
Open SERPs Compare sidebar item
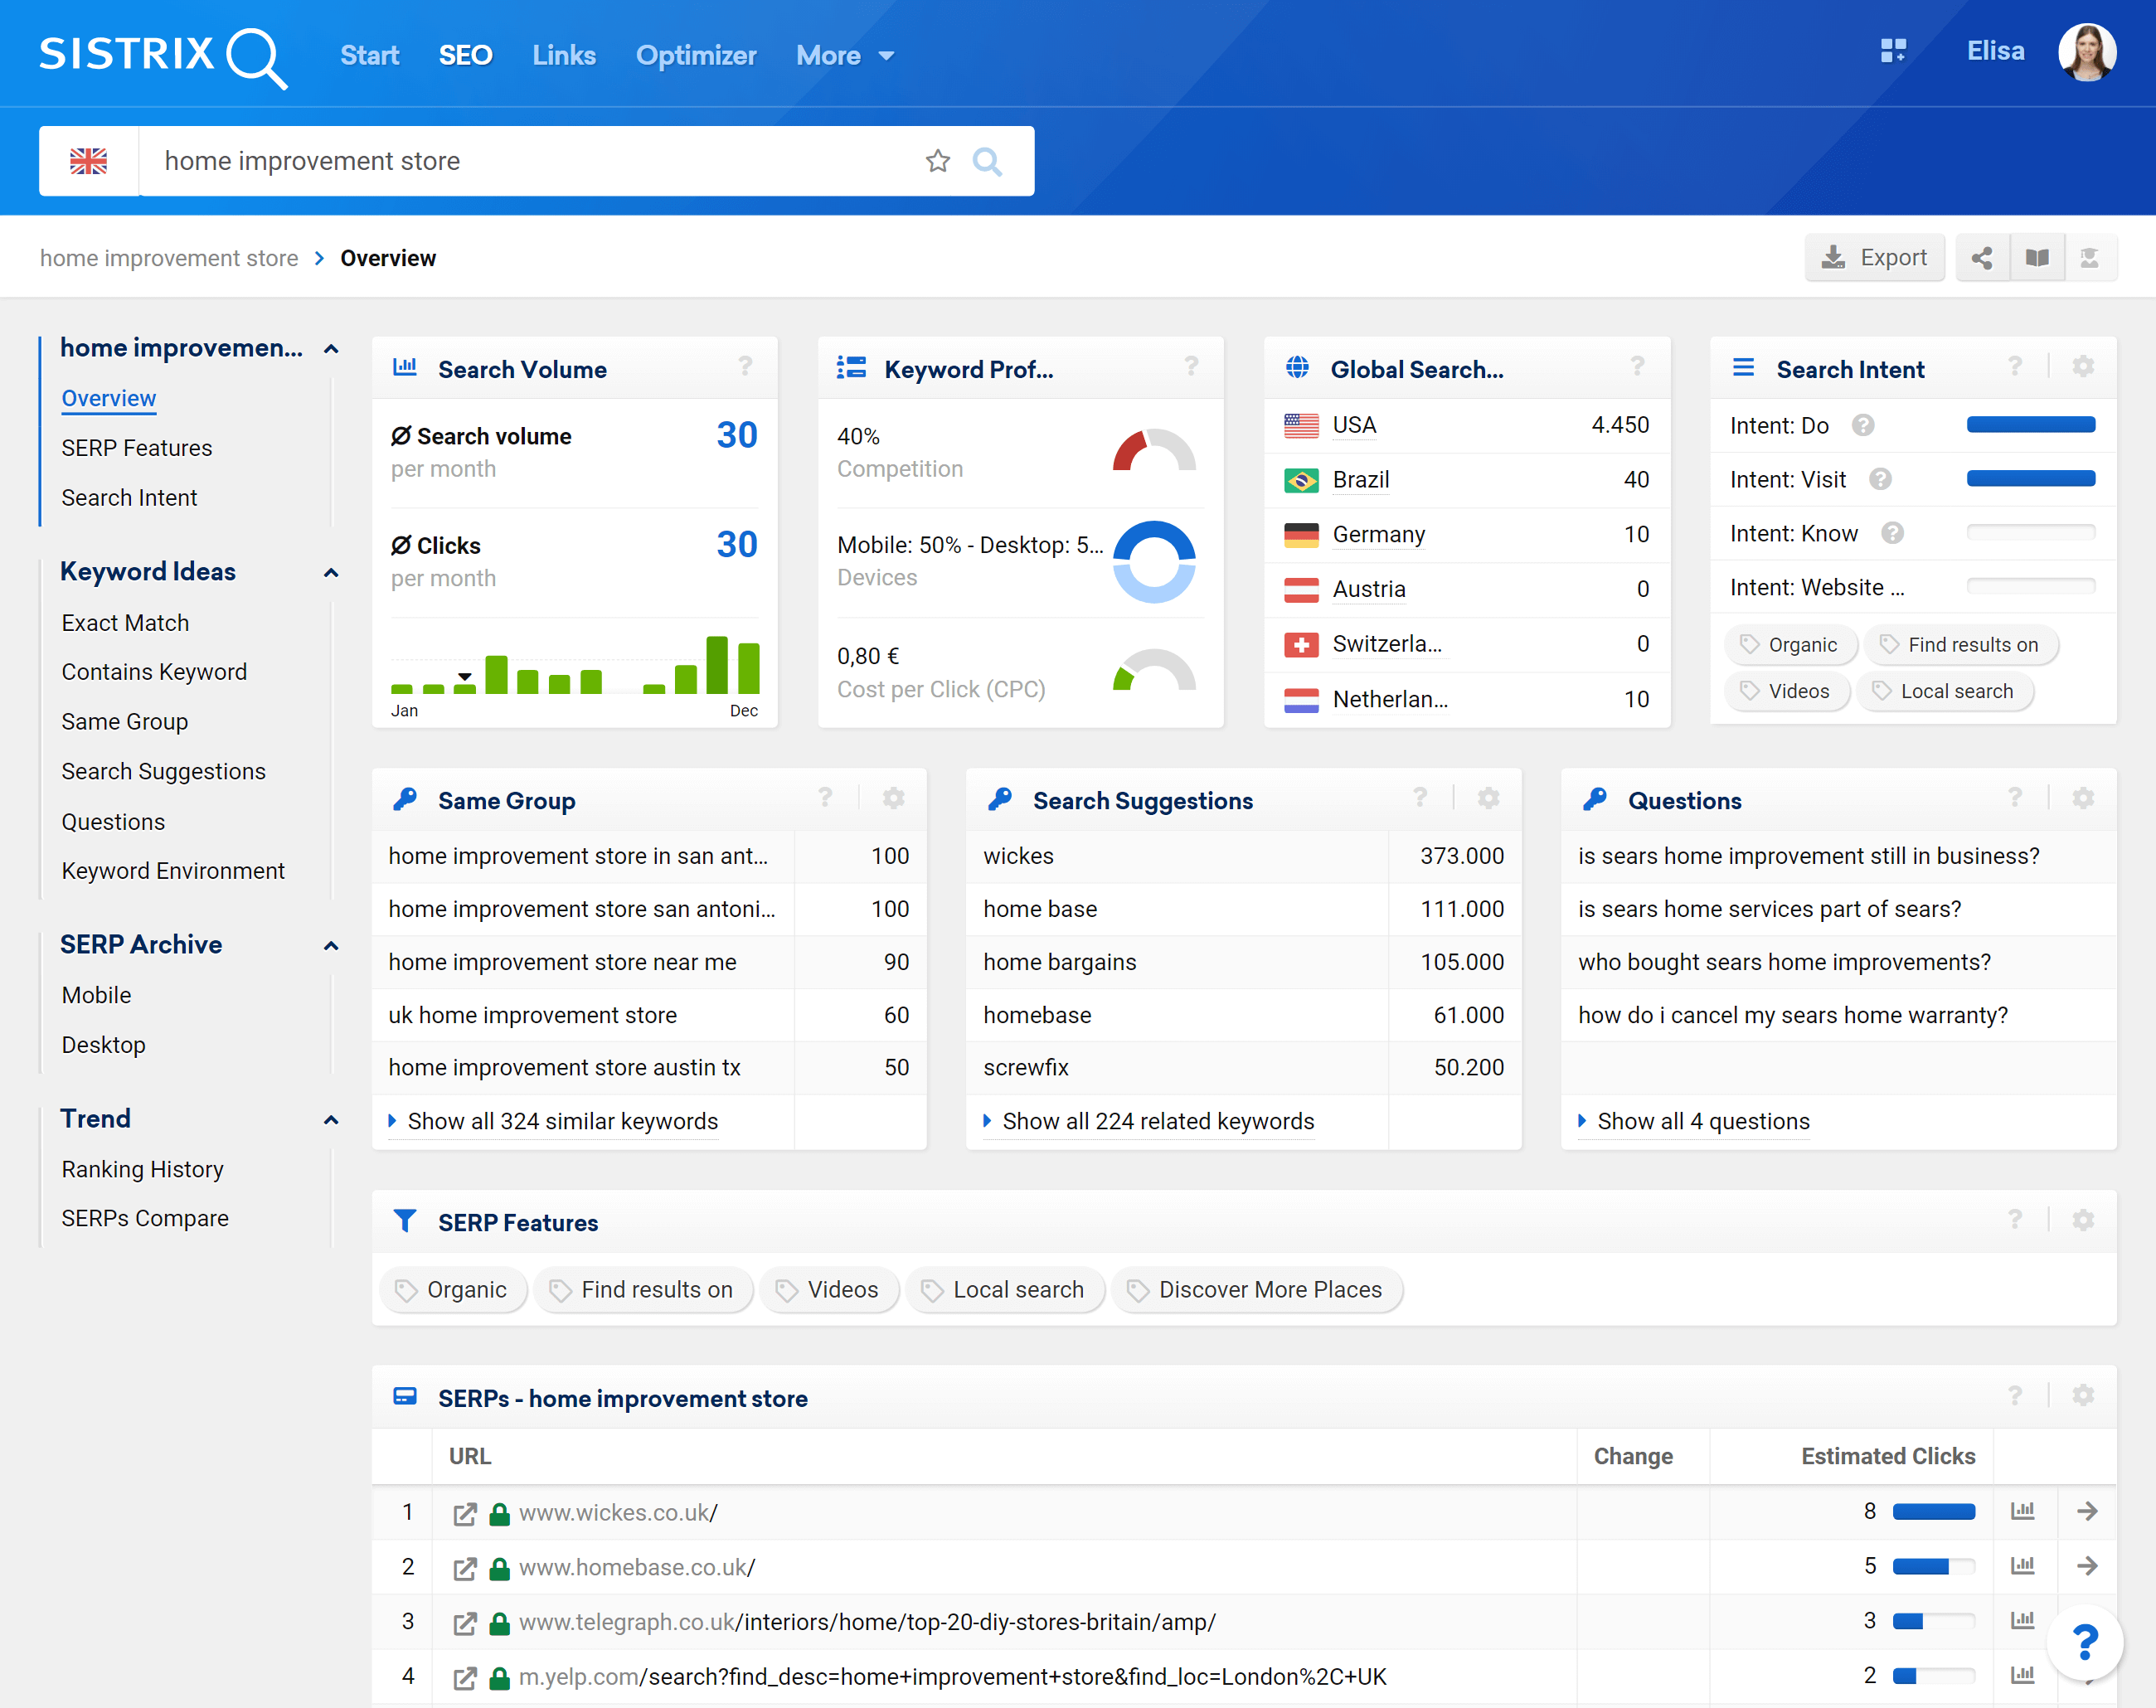[x=145, y=1218]
